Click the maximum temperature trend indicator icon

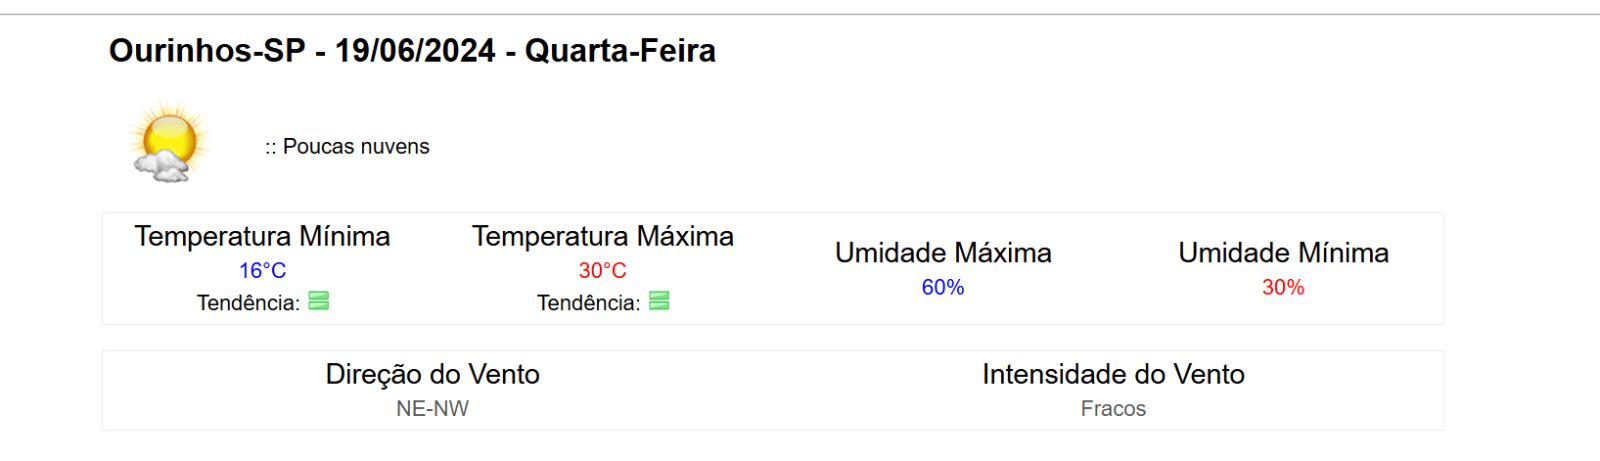tap(659, 301)
